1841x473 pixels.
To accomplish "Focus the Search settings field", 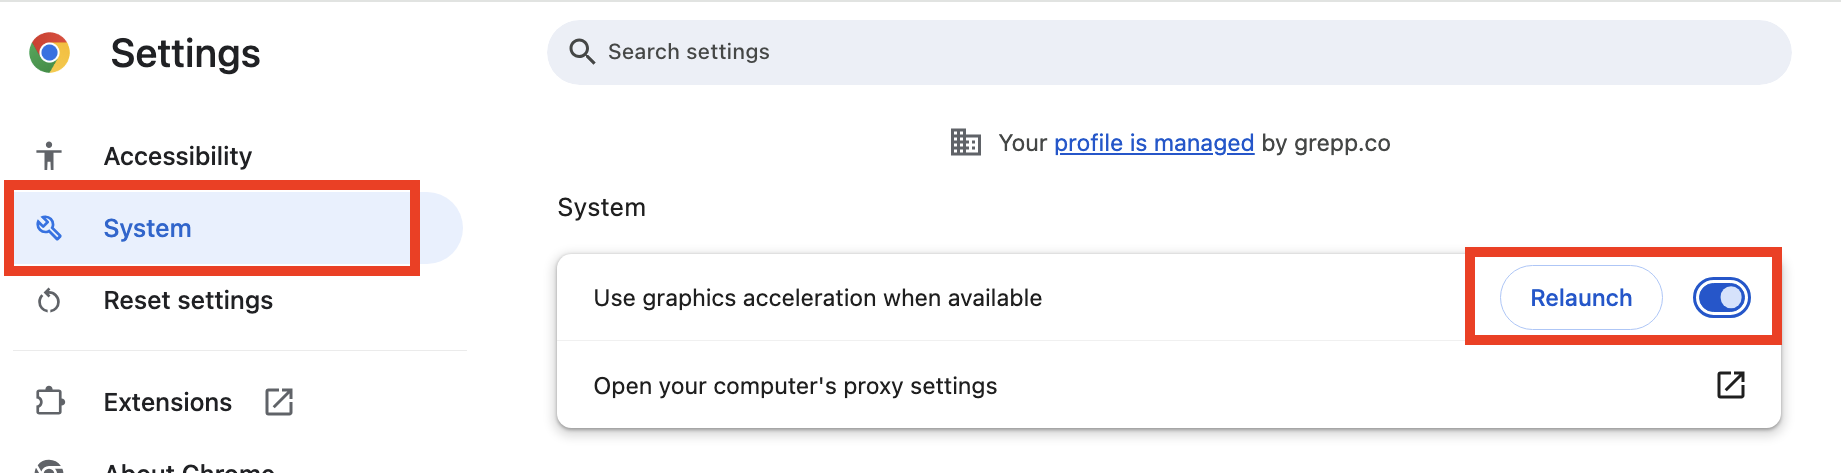I will 1169,52.
